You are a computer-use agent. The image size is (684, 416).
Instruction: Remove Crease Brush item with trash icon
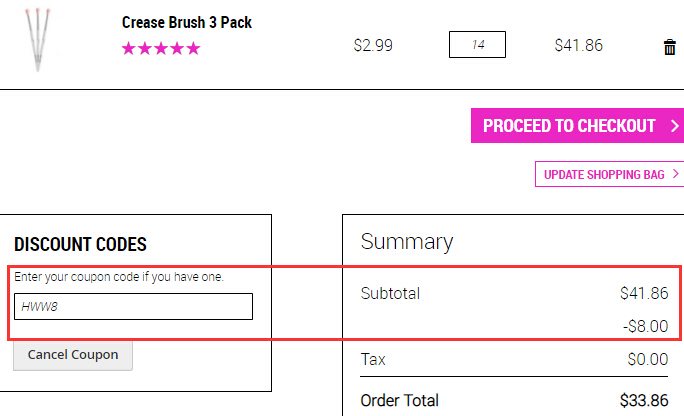670,47
